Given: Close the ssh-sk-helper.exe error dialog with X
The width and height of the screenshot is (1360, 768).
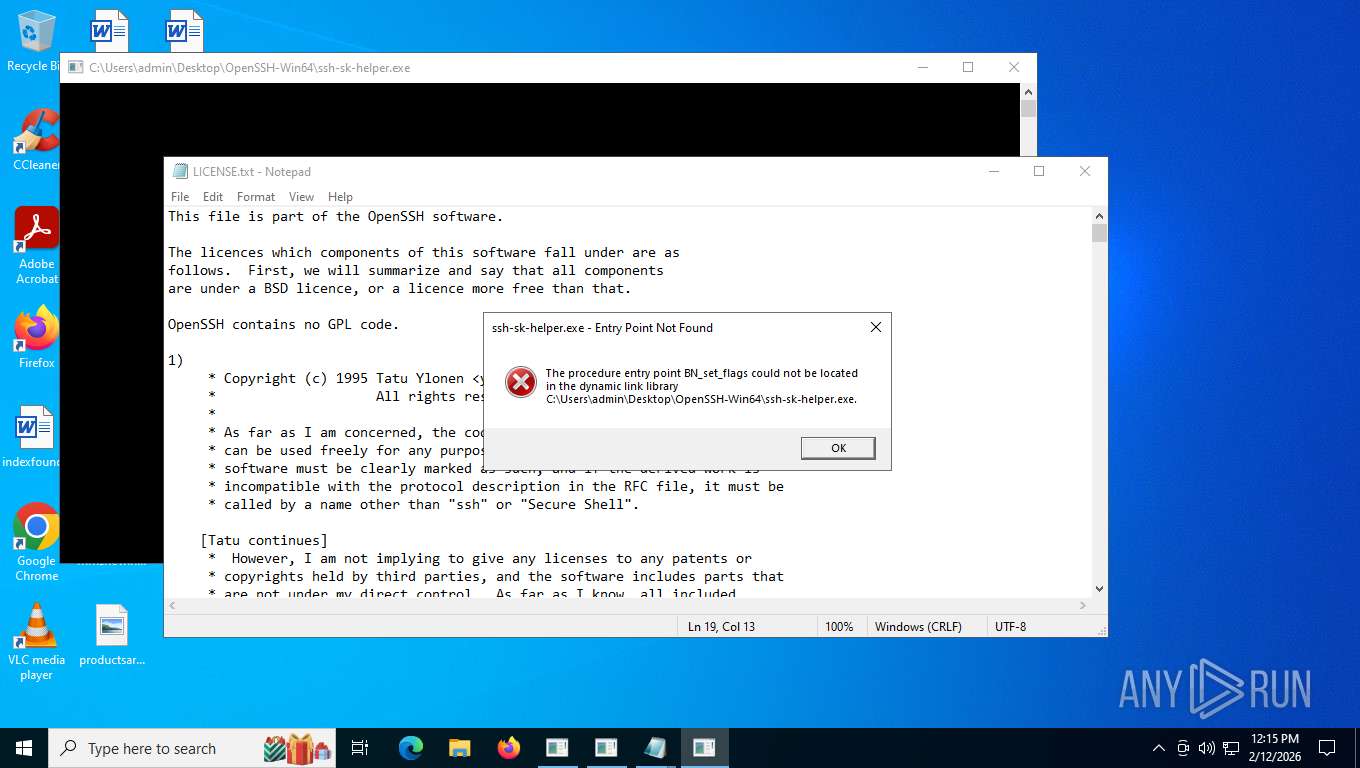Looking at the screenshot, I should coord(875,327).
